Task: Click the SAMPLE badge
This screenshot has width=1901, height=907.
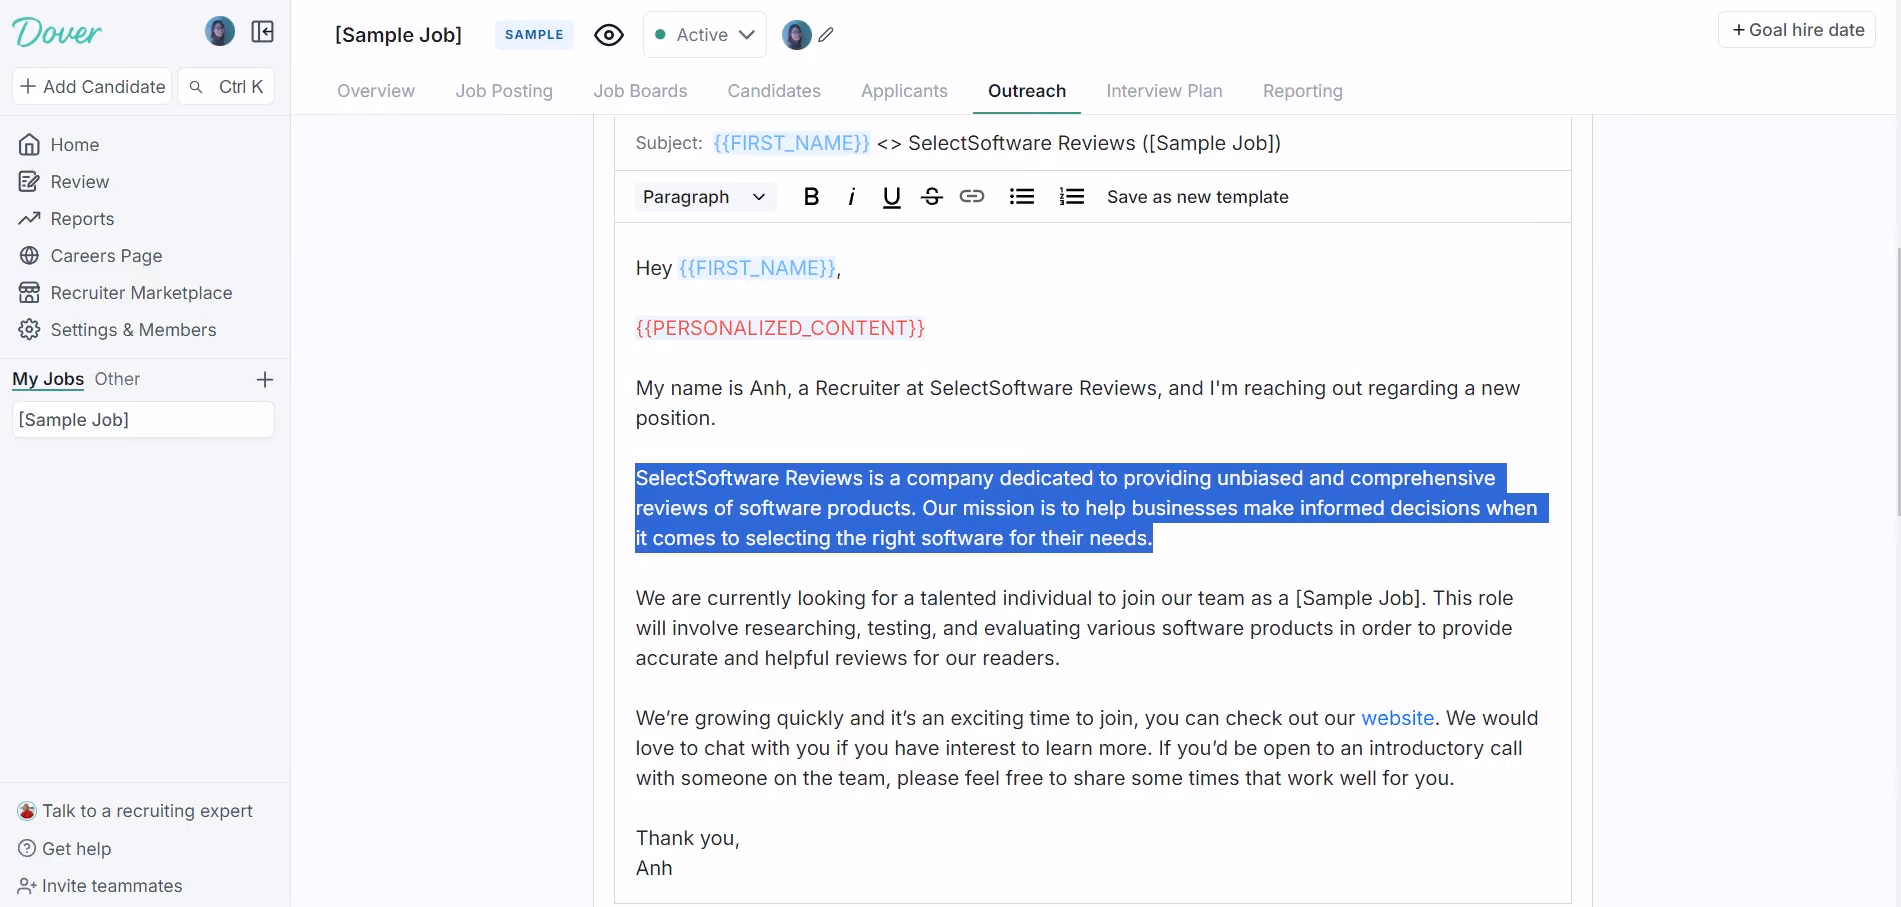Action: tap(534, 35)
